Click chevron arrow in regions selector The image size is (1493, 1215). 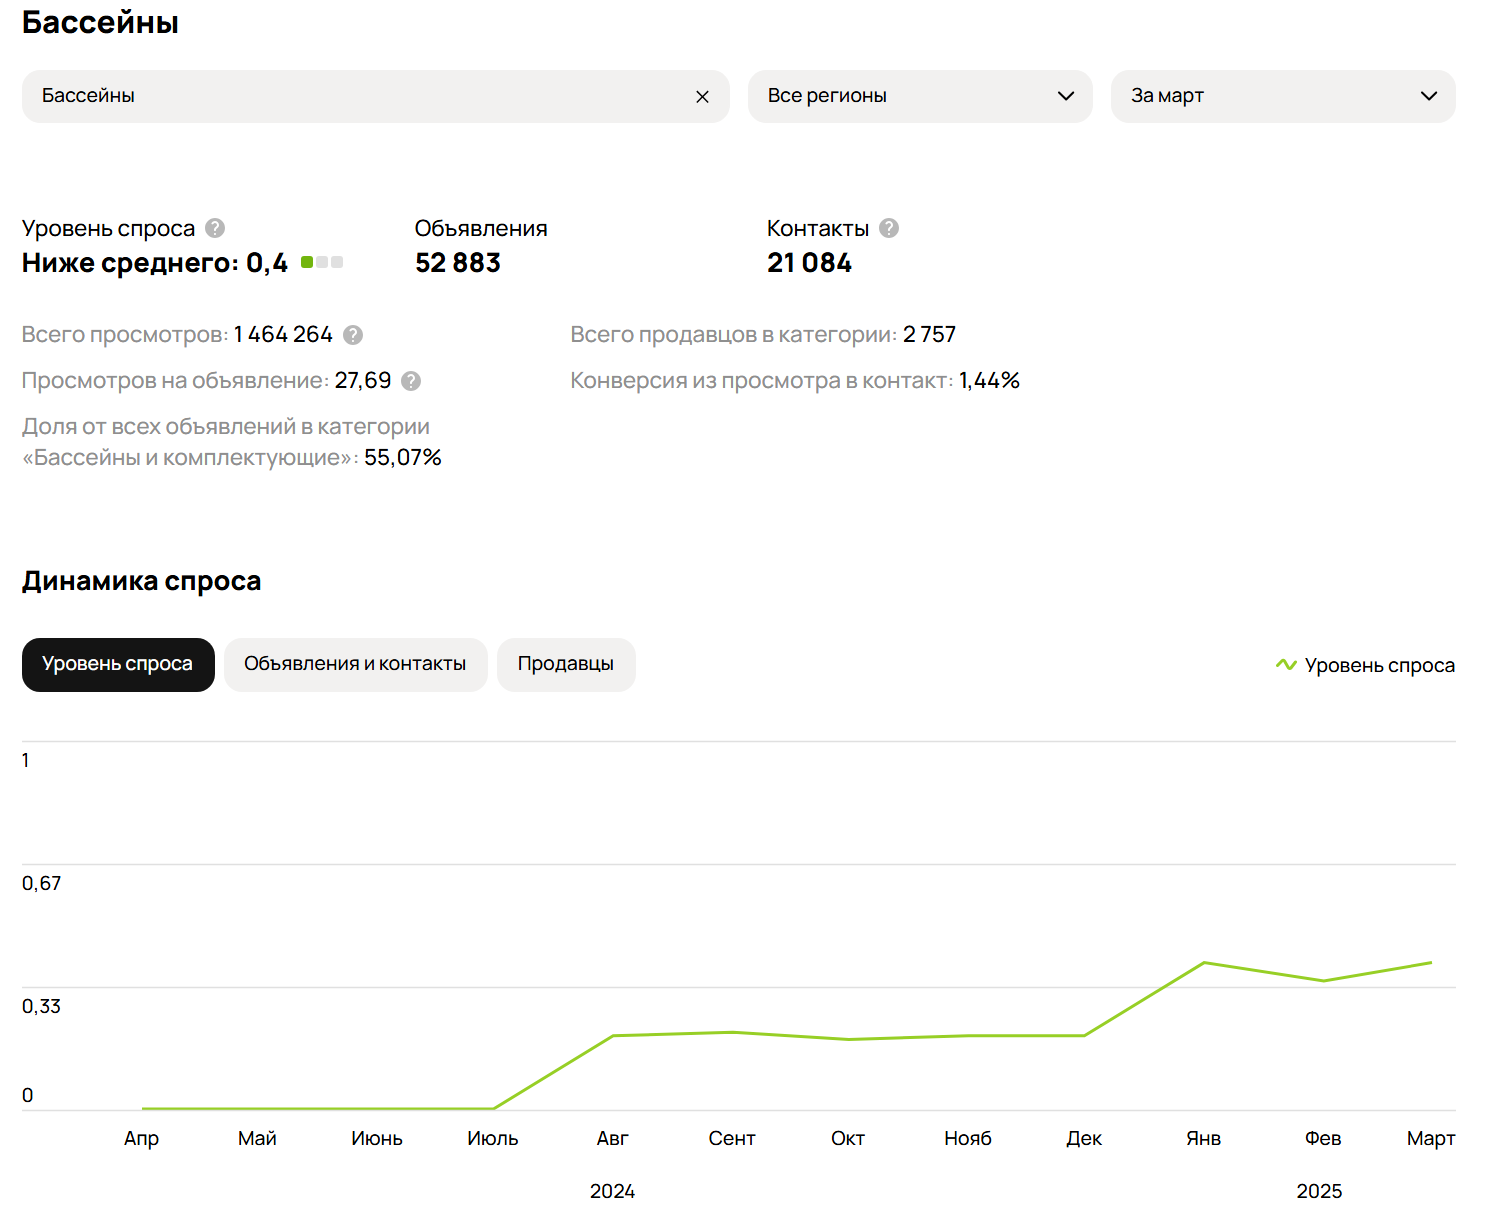tap(1066, 96)
